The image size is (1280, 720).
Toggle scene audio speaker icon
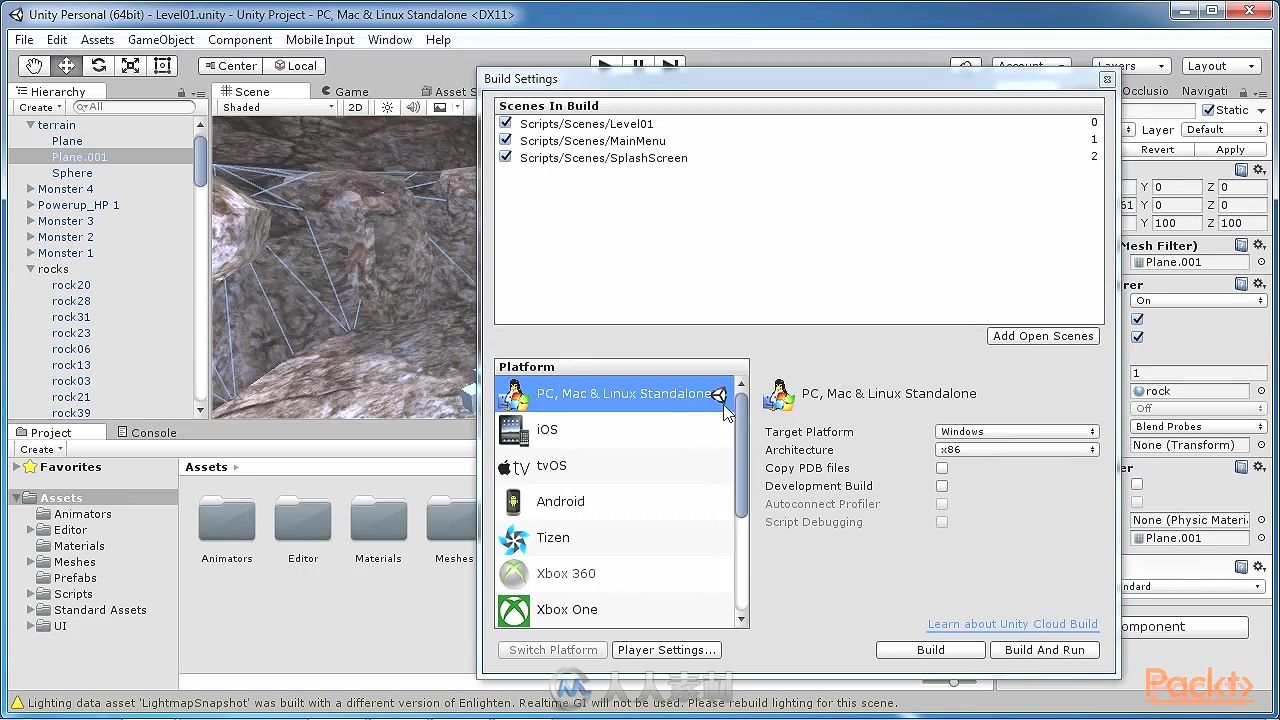413,107
